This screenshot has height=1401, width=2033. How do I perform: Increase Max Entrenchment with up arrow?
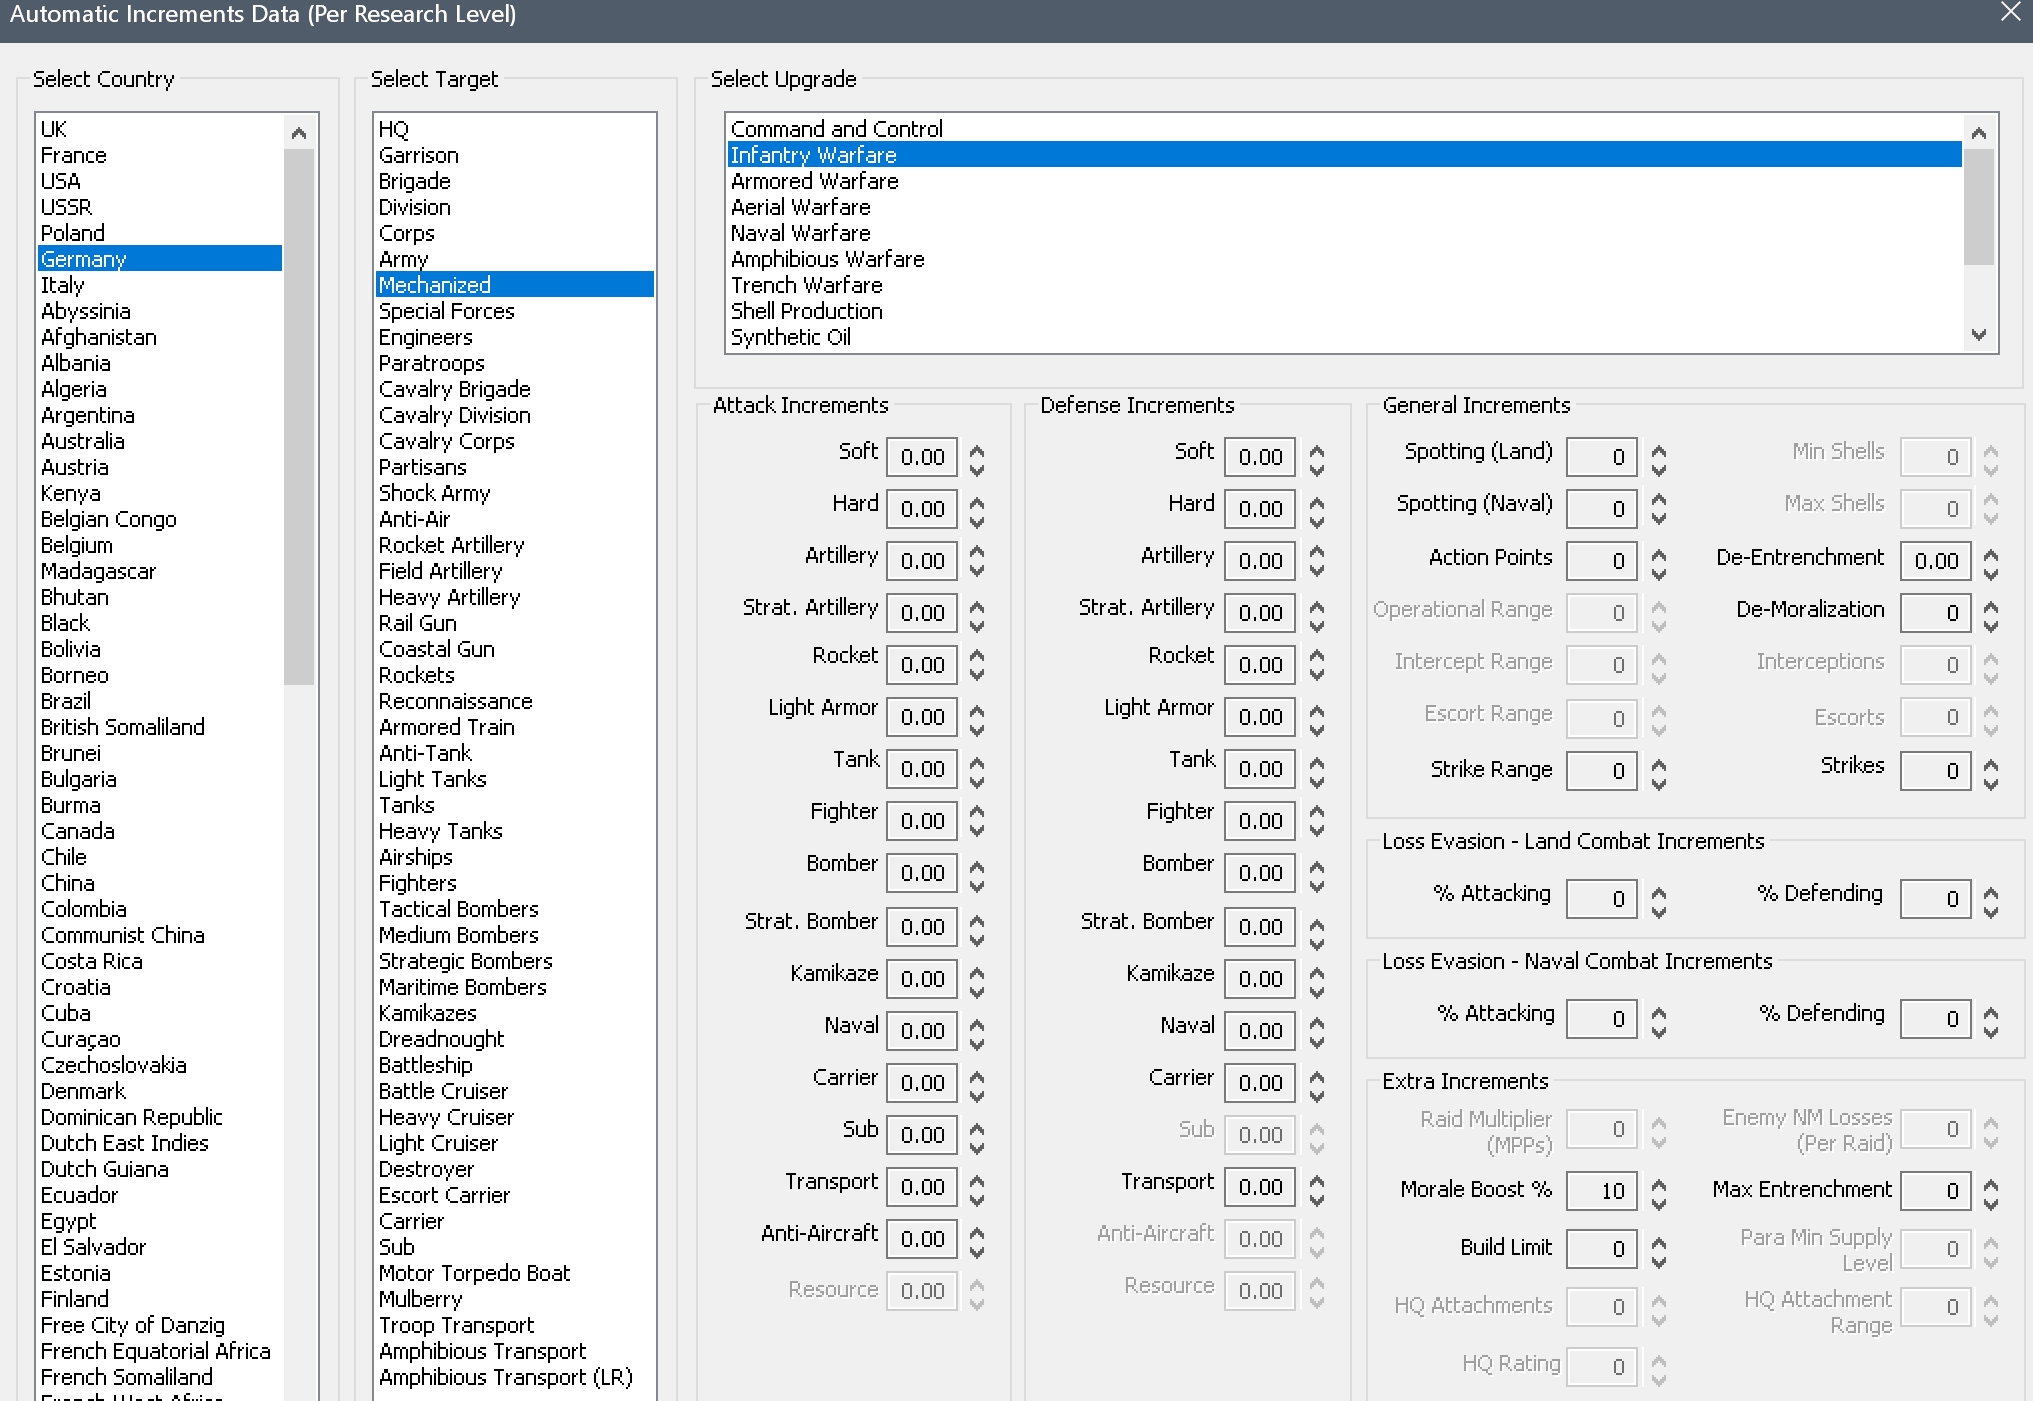click(x=1991, y=1183)
